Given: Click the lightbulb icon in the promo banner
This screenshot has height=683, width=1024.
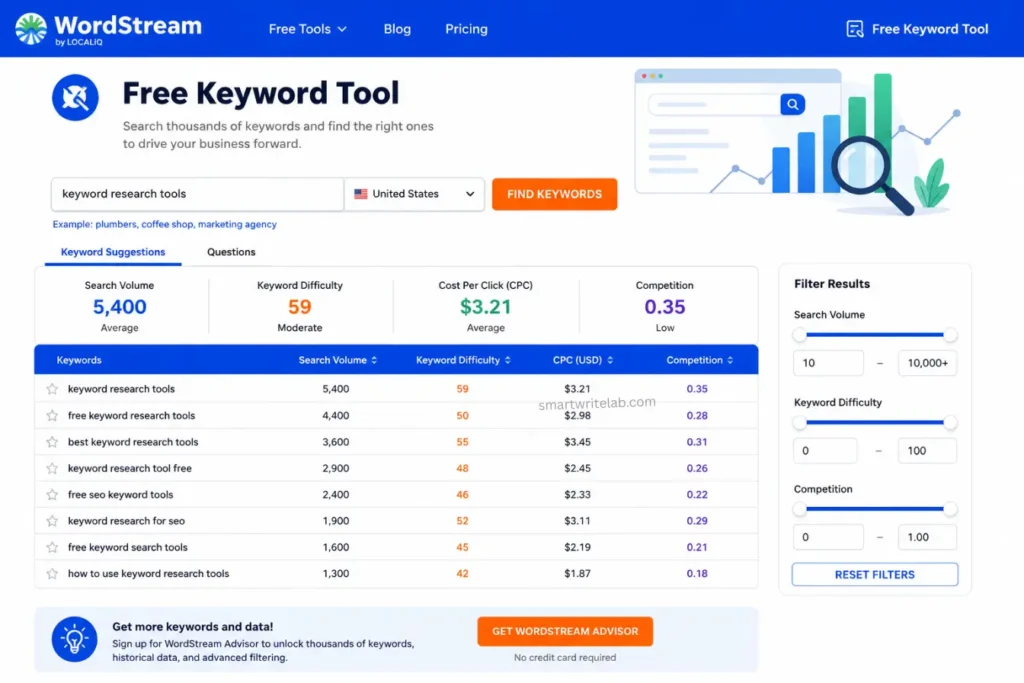Looking at the screenshot, I should pos(74,639).
